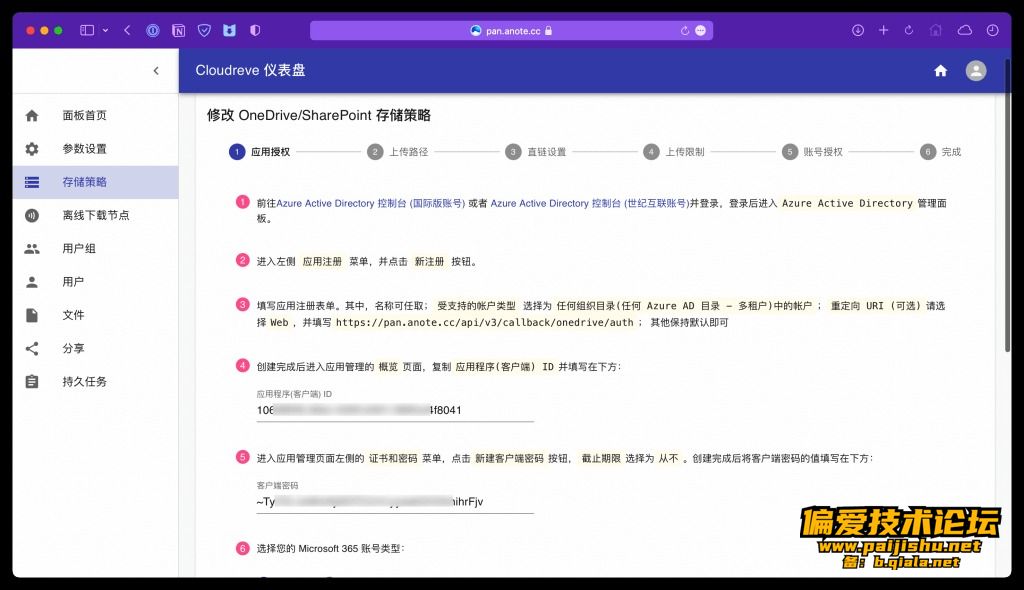This screenshot has width=1024, height=590.
Task: Open the address bar ellipsis menu
Action: (x=700, y=31)
